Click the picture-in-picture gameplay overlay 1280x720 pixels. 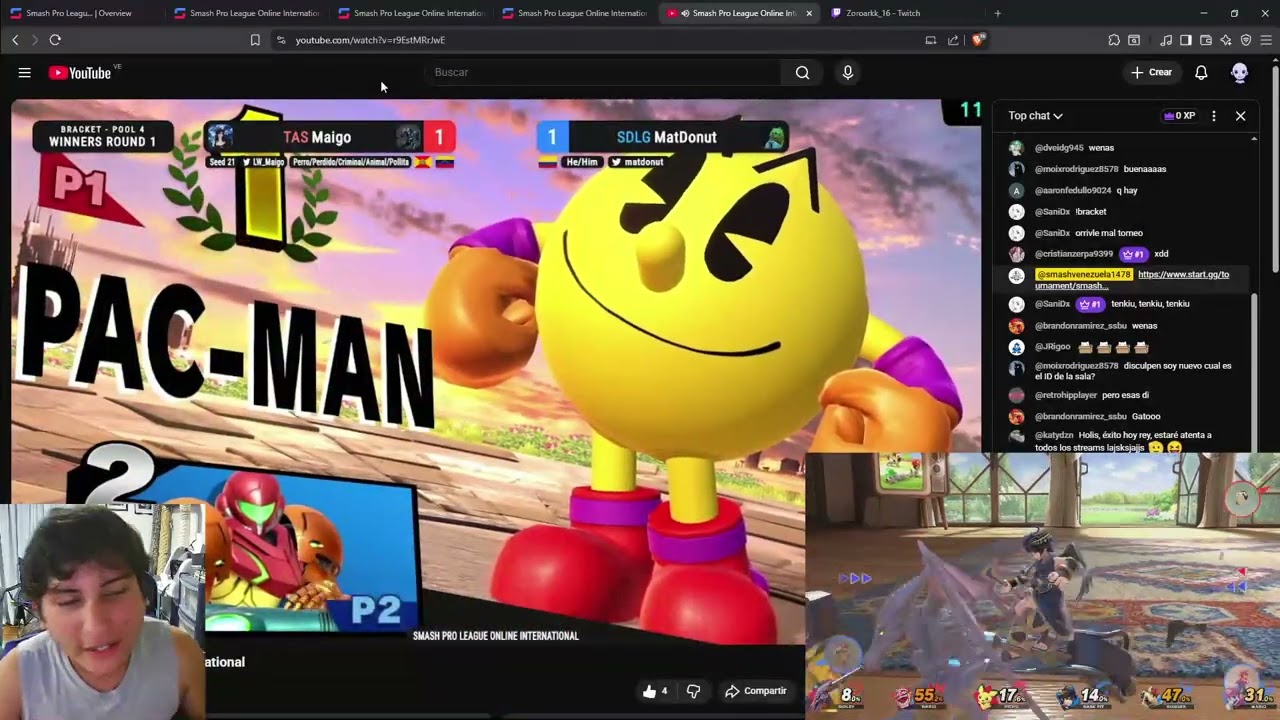coord(1042,585)
